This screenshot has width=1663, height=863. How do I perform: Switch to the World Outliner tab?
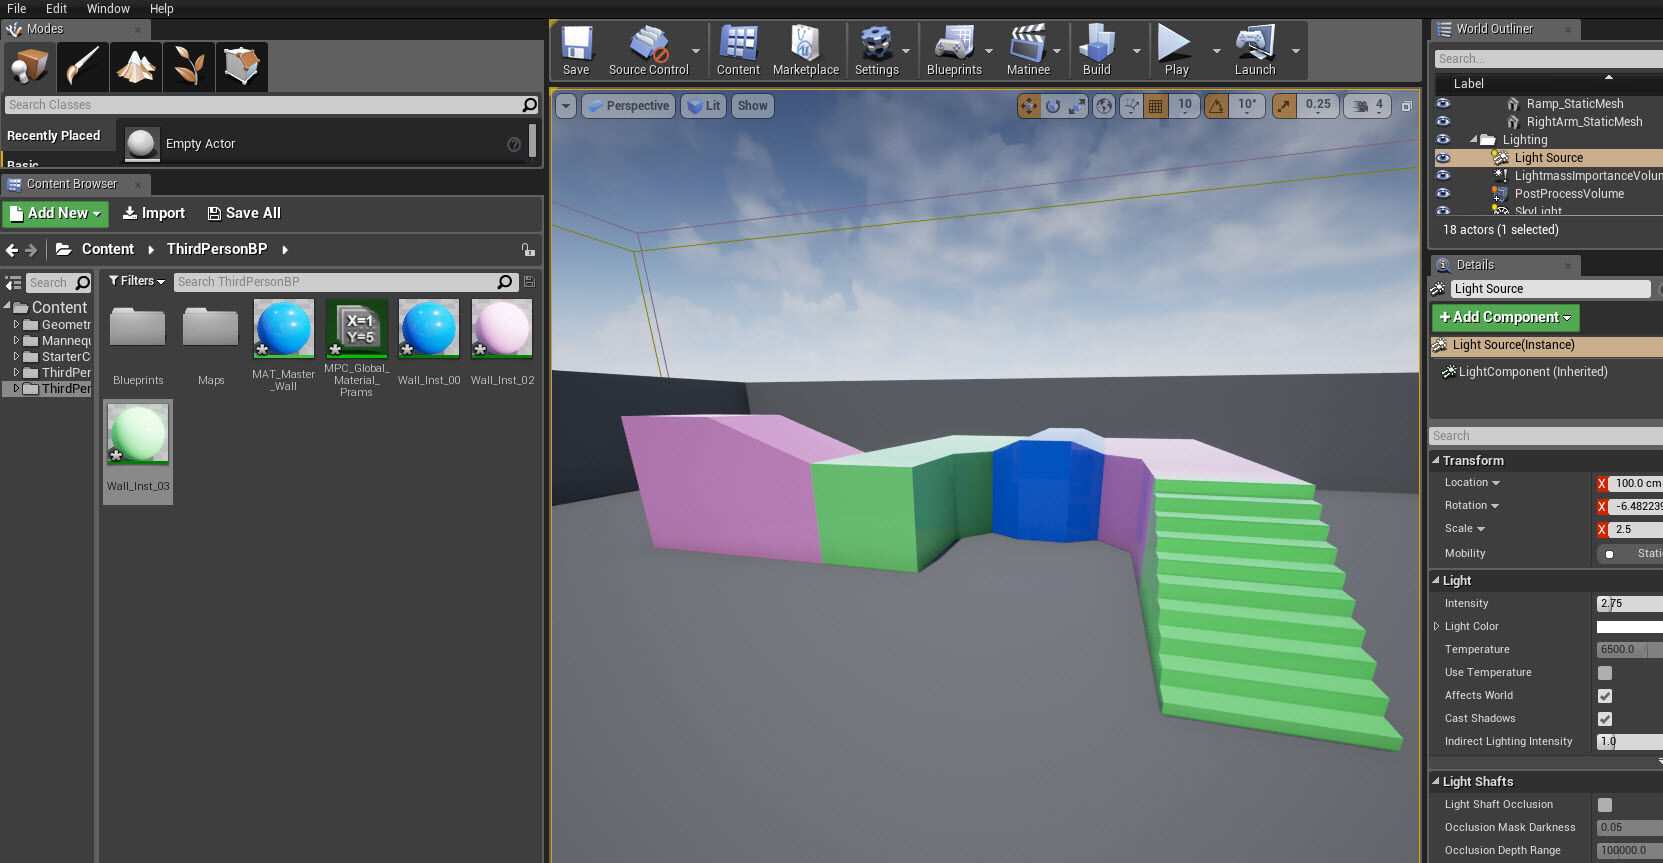[x=1494, y=29]
